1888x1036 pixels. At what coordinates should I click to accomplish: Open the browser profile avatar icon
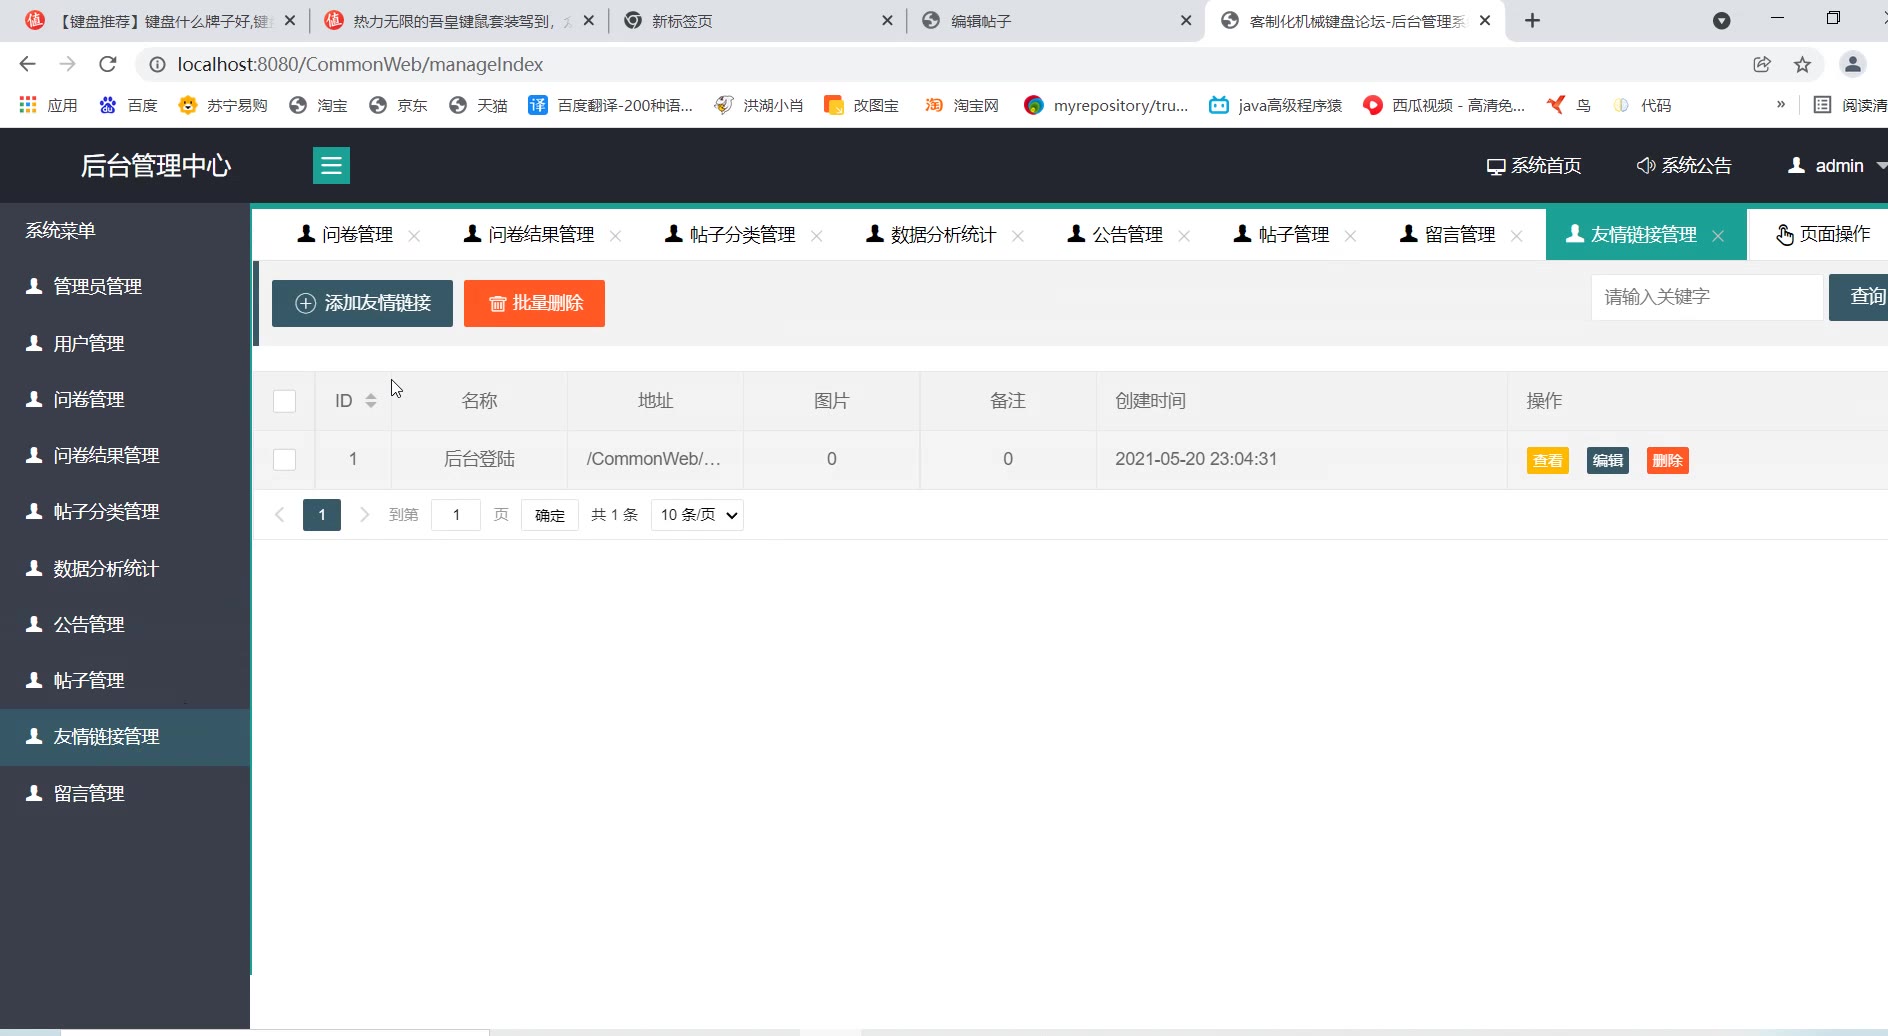(1852, 65)
